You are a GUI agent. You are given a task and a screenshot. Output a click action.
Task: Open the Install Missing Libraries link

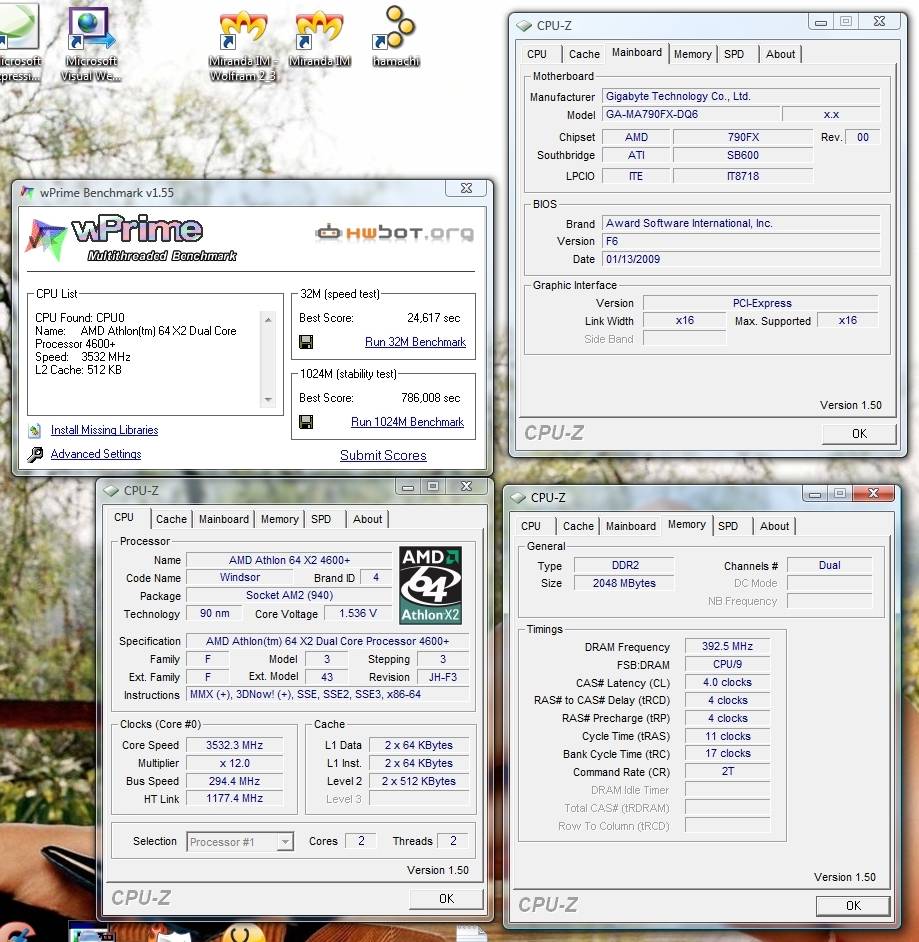pyautogui.click(x=105, y=430)
